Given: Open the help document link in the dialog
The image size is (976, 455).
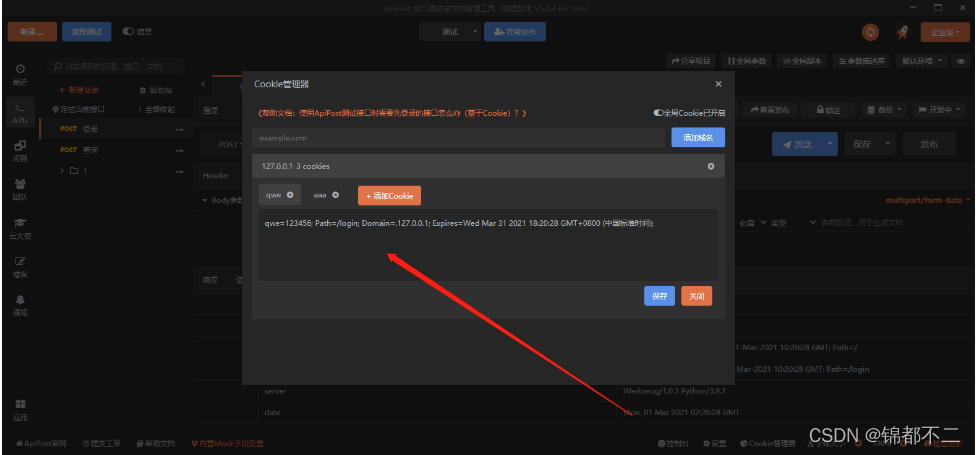Looking at the screenshot, I should pyautogui.click(x=392, y=113).
